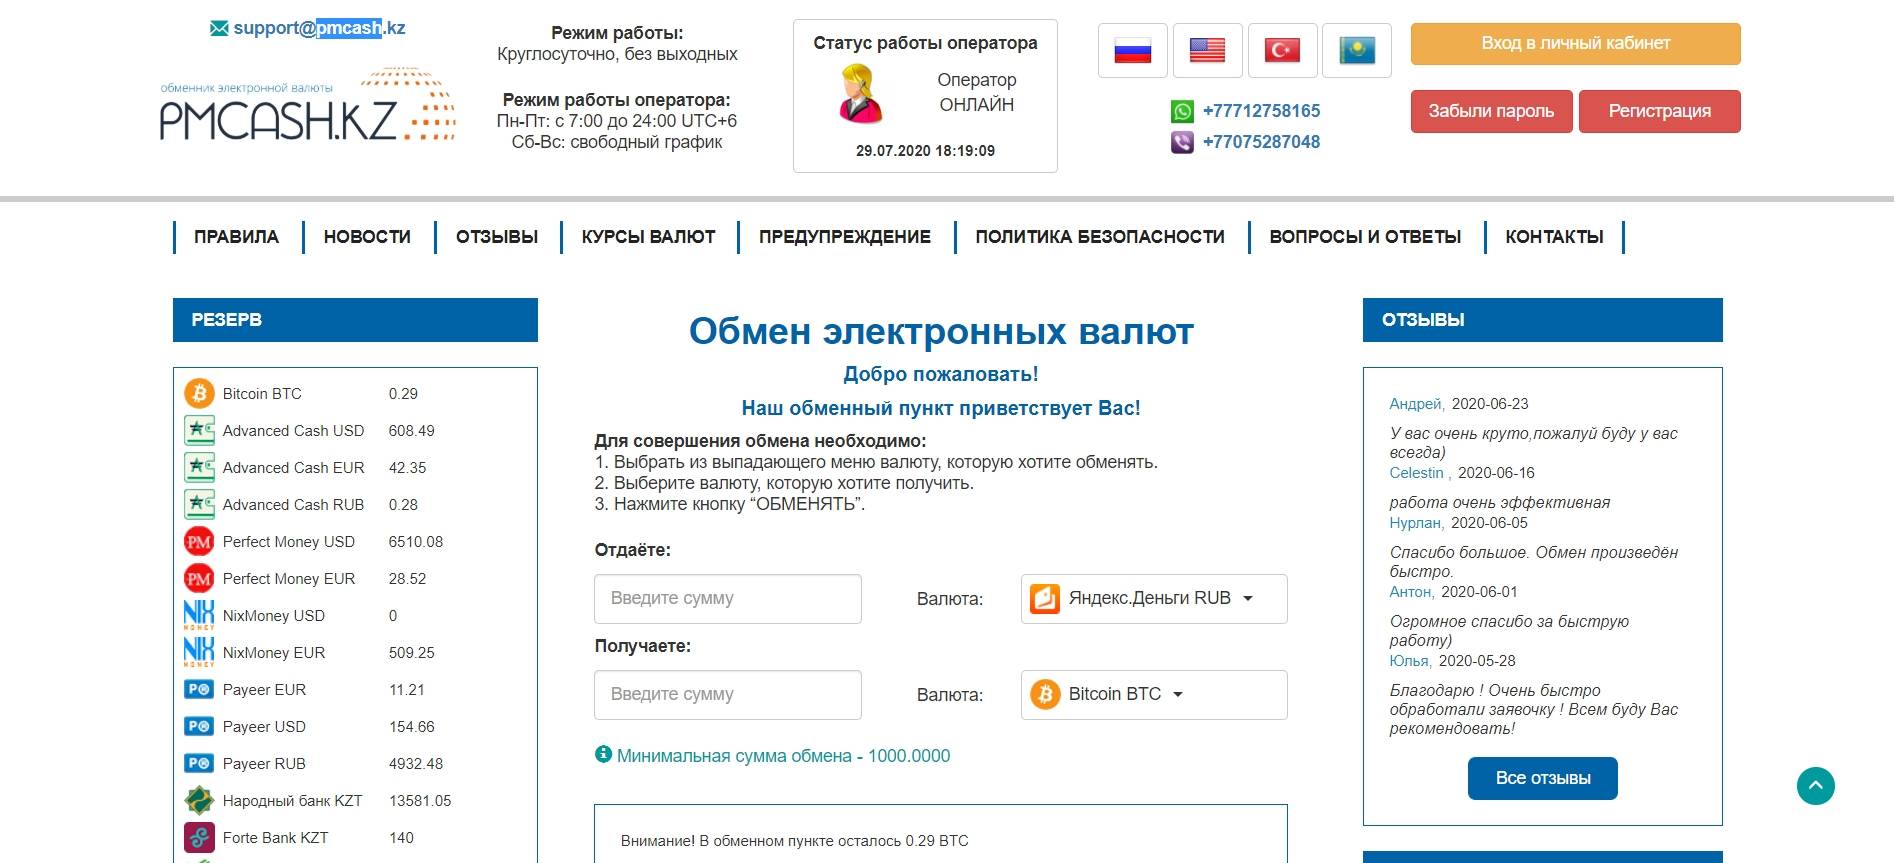Open the ПРЕДУПРЕЖДЕНИЕ menu item
This screenshot has height=863, width=1894.
point(845,237)
